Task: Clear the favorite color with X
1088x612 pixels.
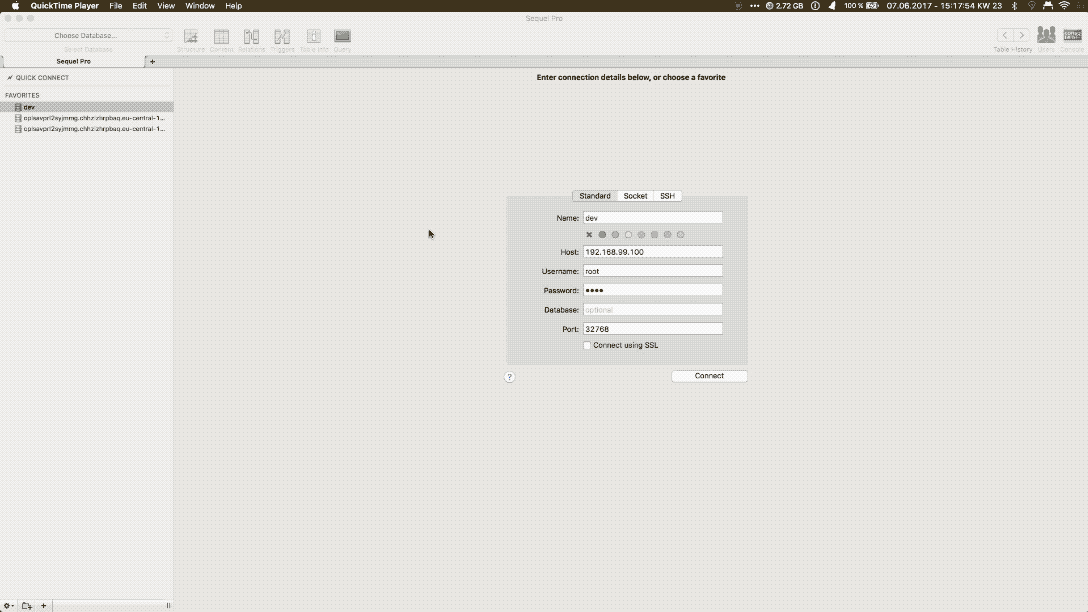Action: (589, 235)
